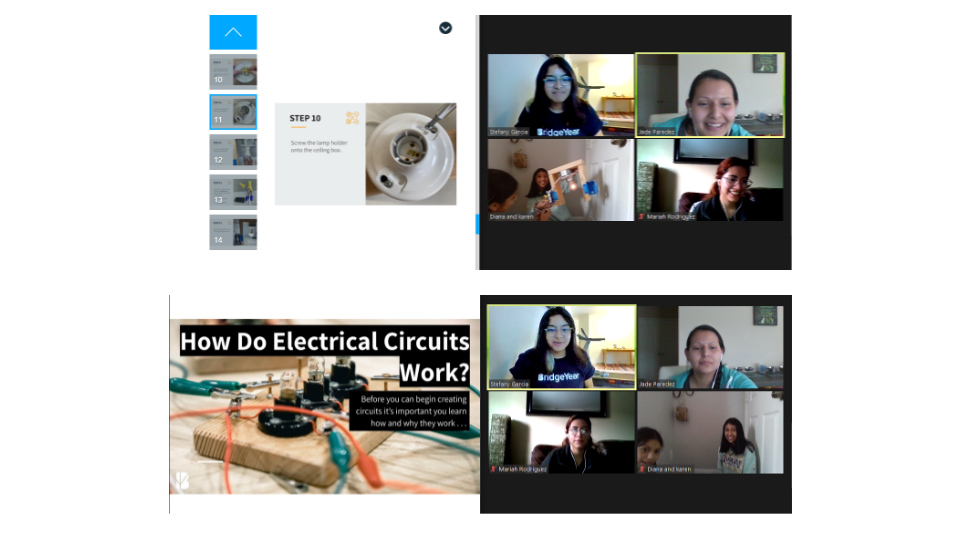Expand the dark circular down-chevron button

tap(445, 28)
